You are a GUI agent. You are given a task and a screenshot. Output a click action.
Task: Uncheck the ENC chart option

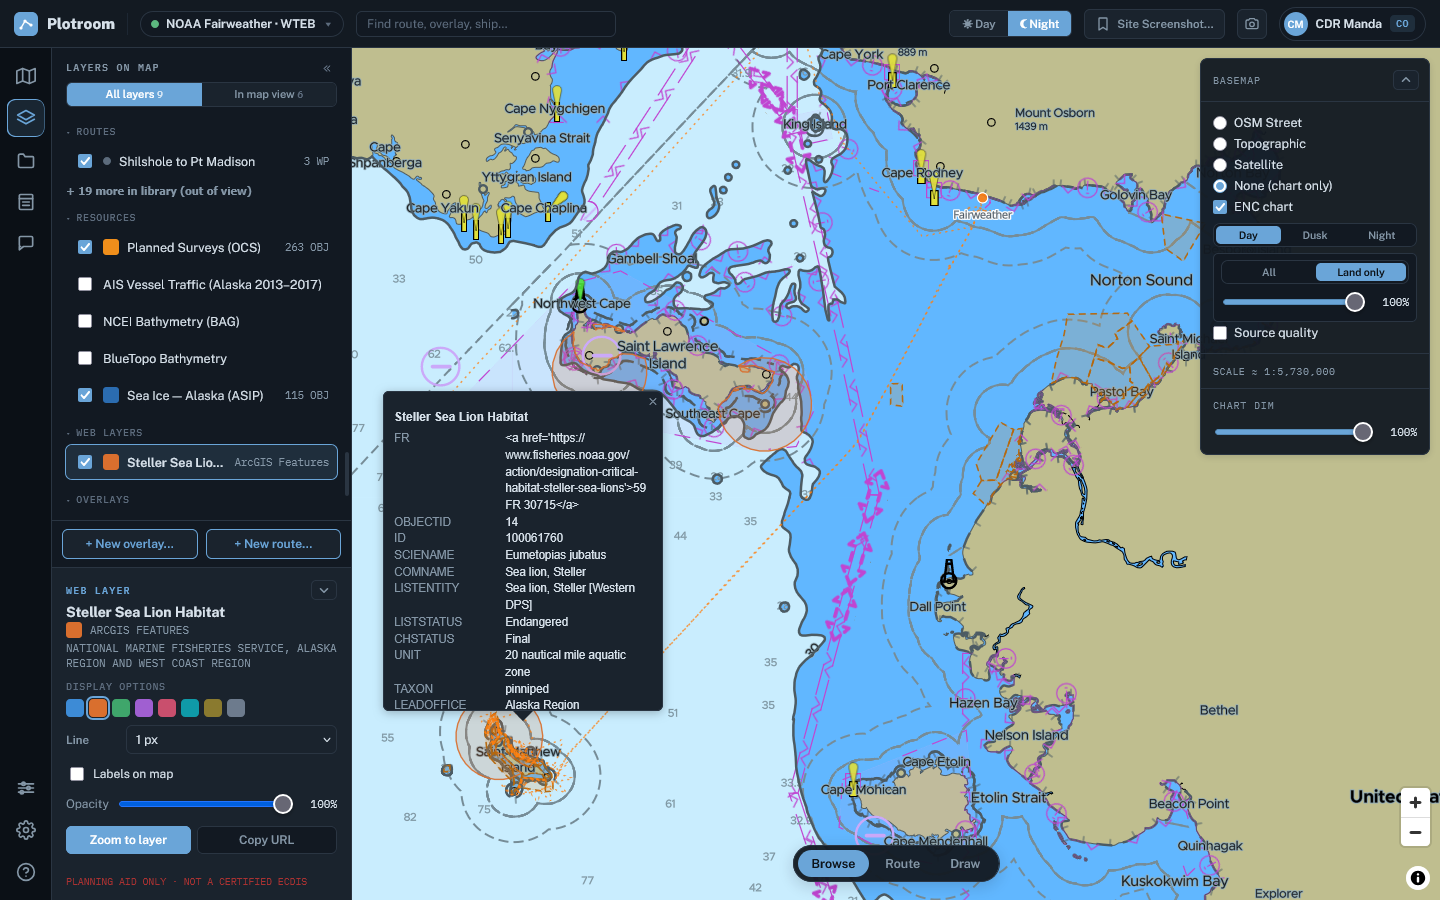1220,207
